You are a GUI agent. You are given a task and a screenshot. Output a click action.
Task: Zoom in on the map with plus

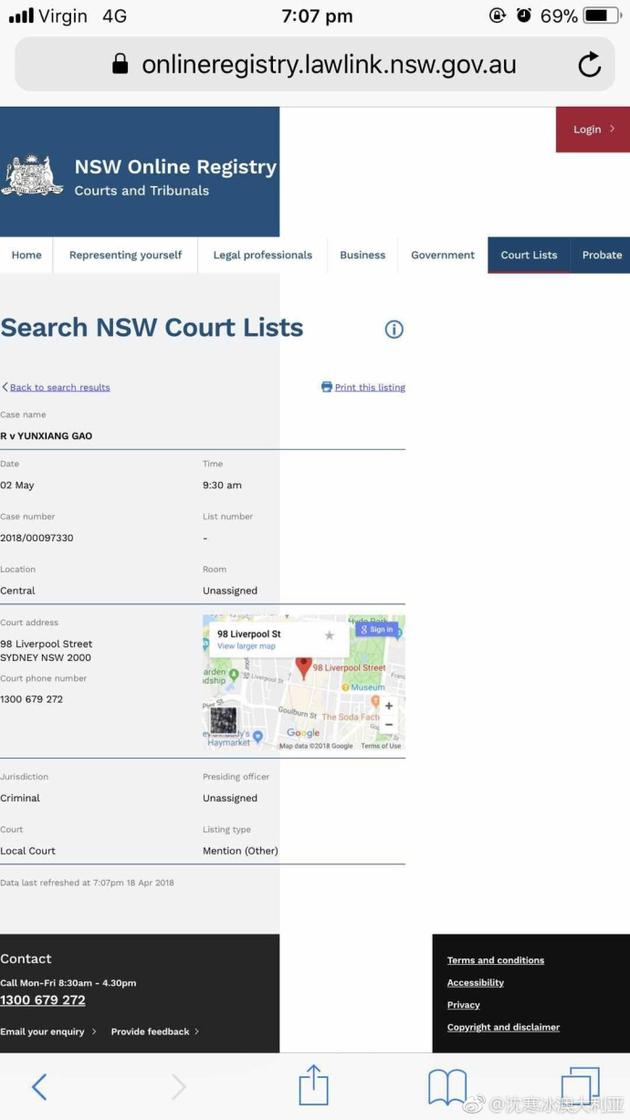pyautogui.click(x=389, y=706)
